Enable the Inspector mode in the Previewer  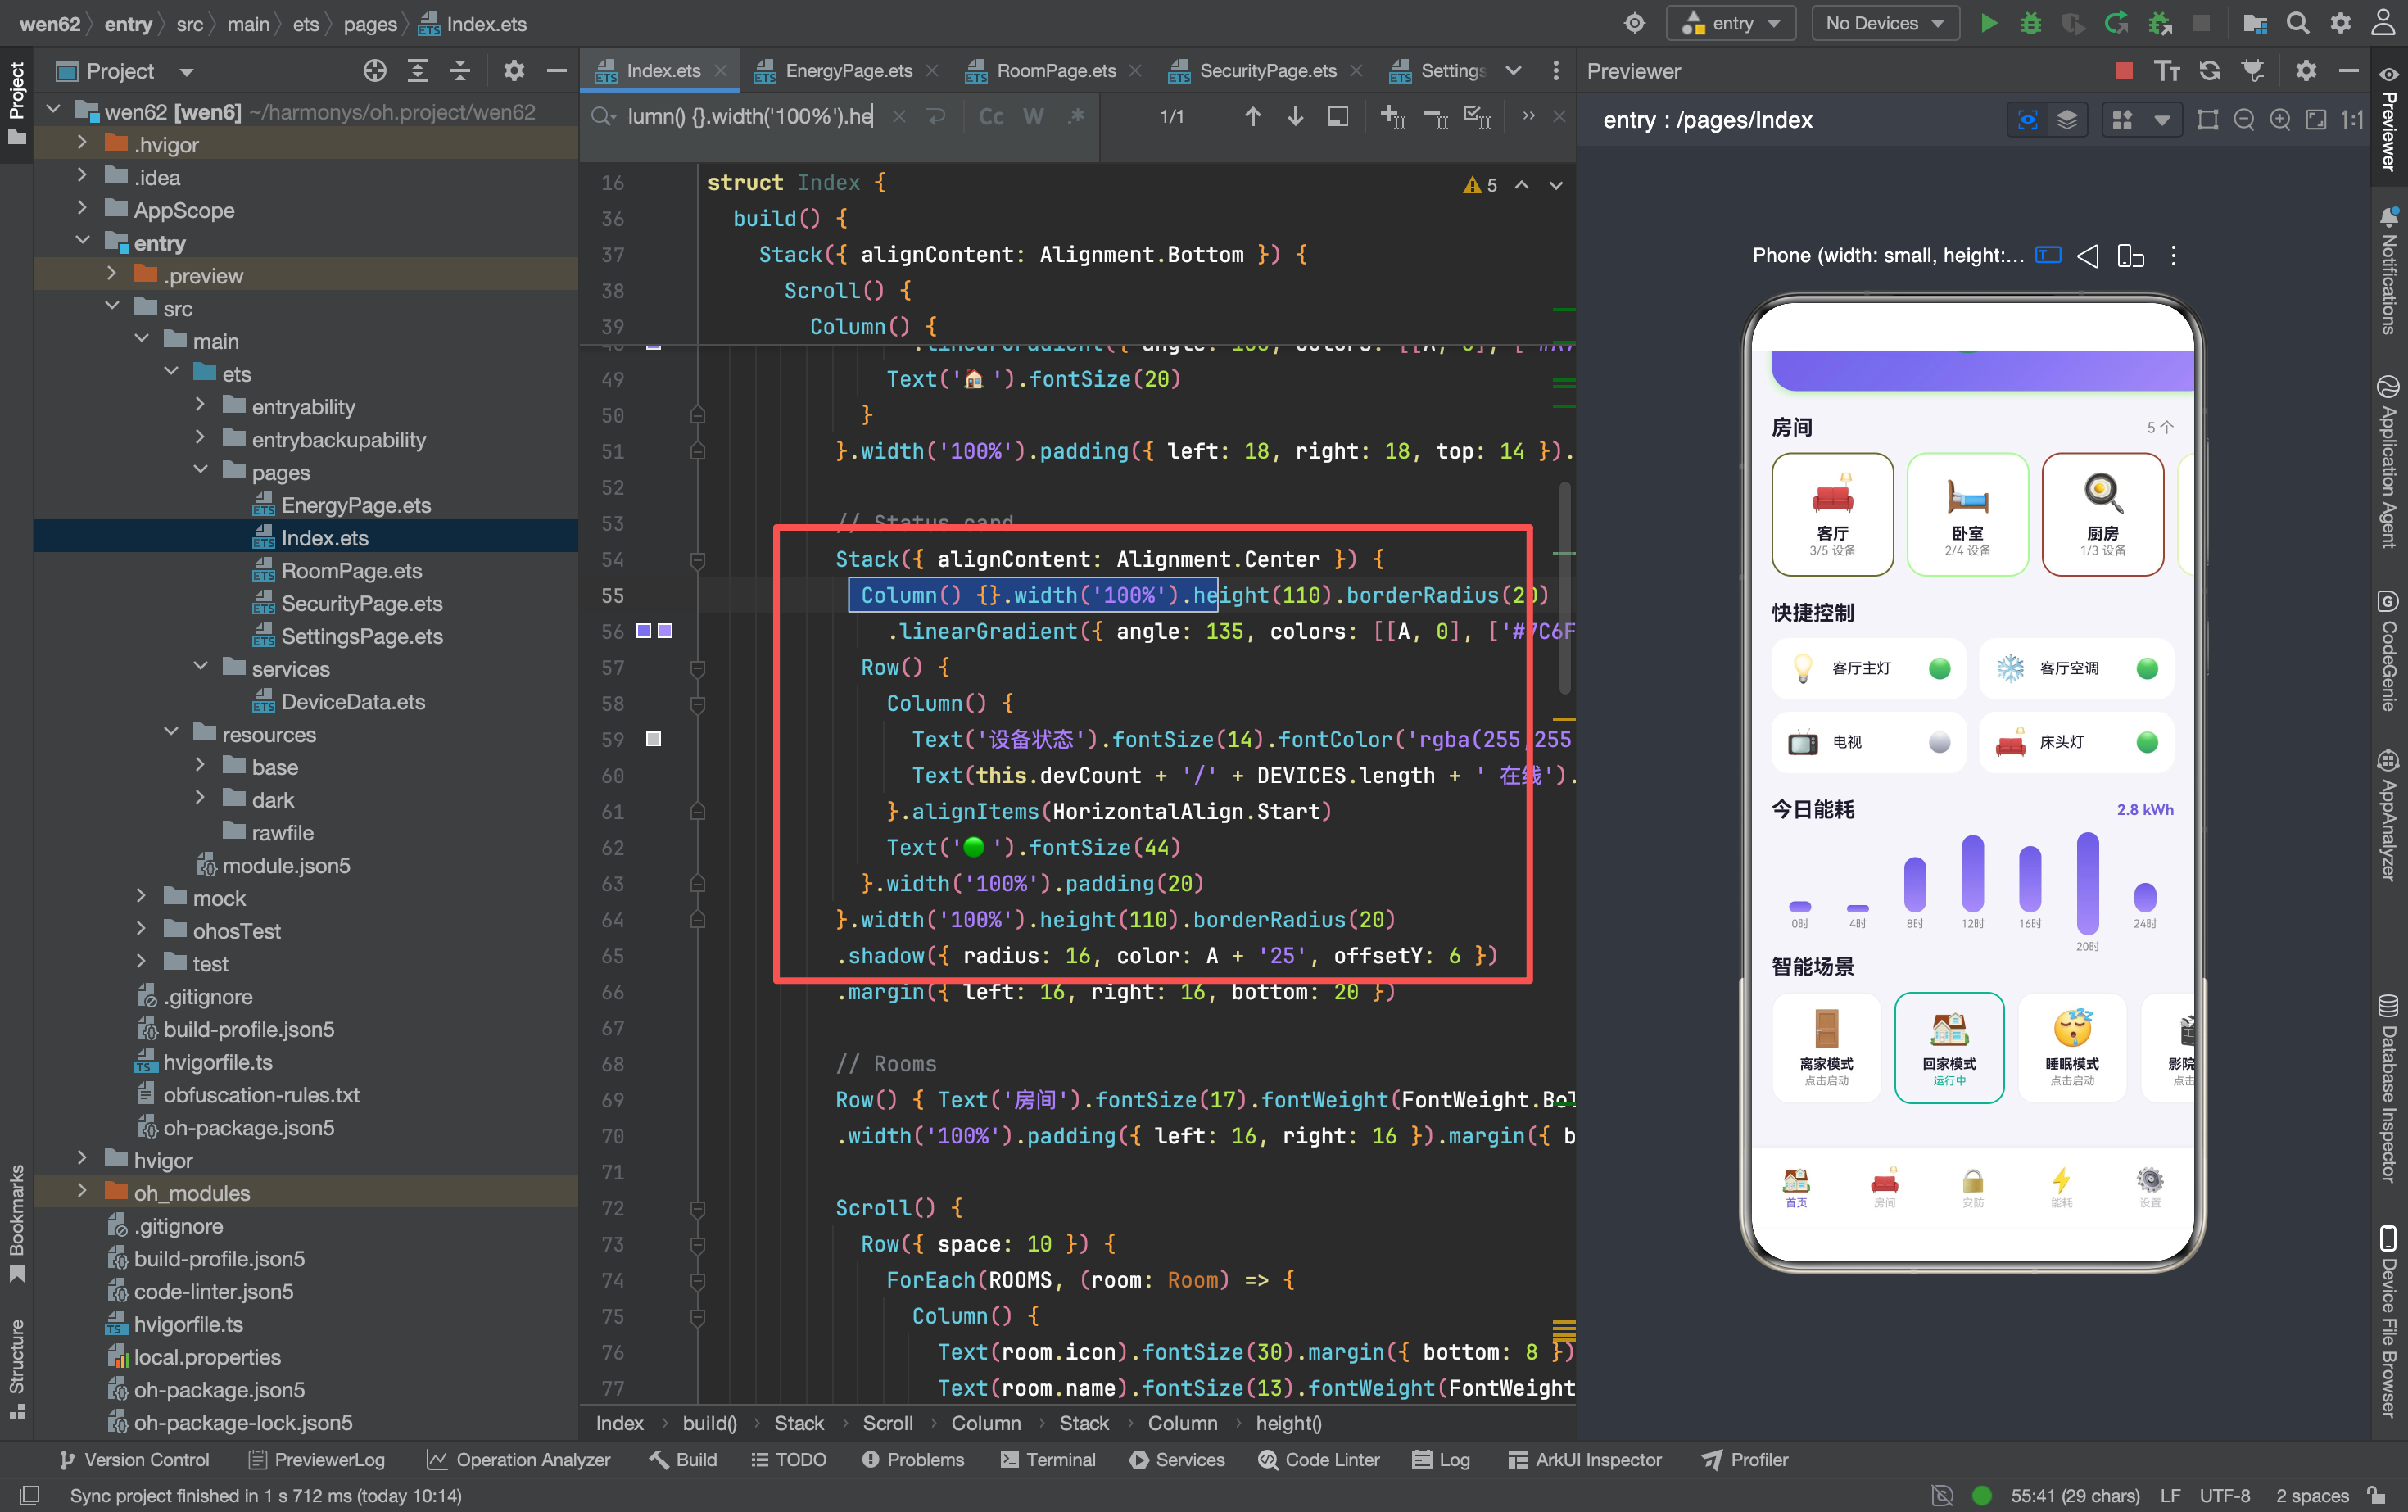(x=2027, y=120)
